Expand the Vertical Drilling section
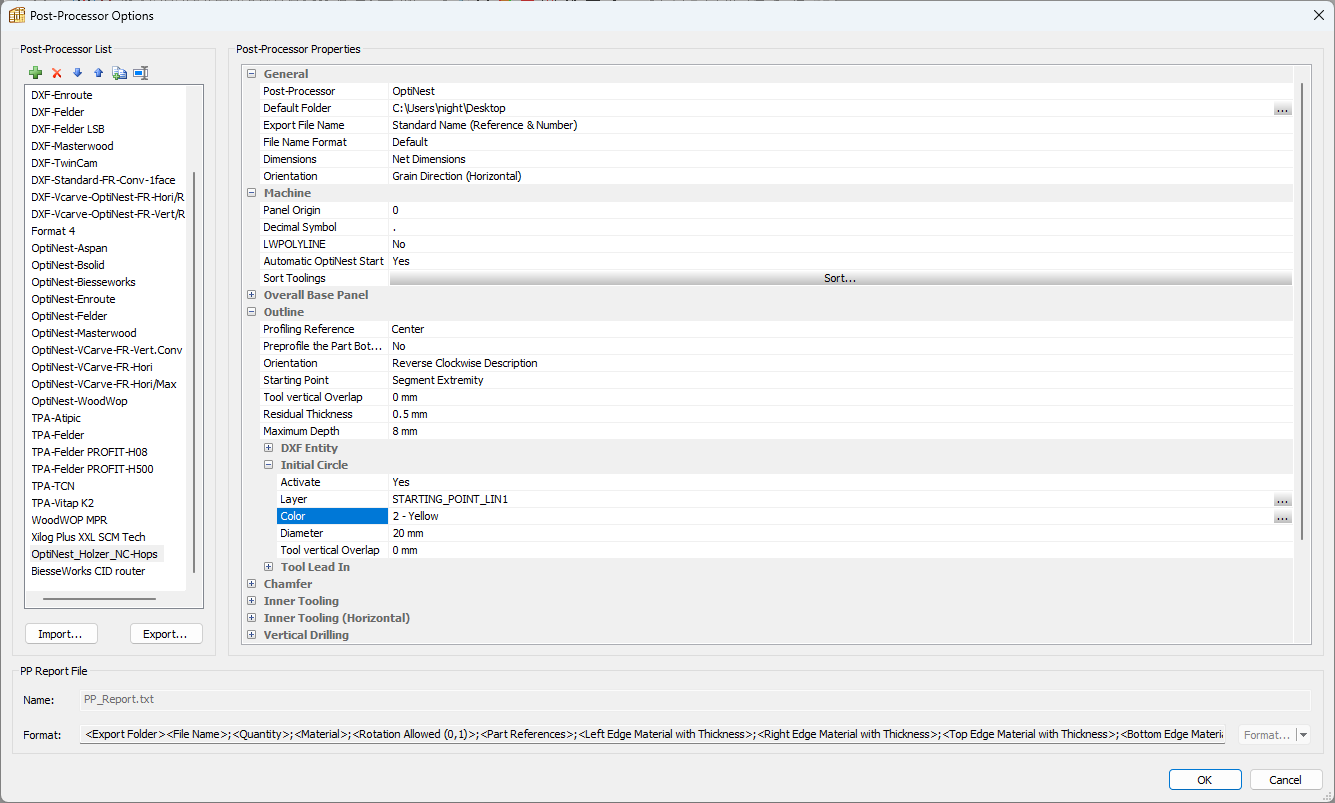 252,635
